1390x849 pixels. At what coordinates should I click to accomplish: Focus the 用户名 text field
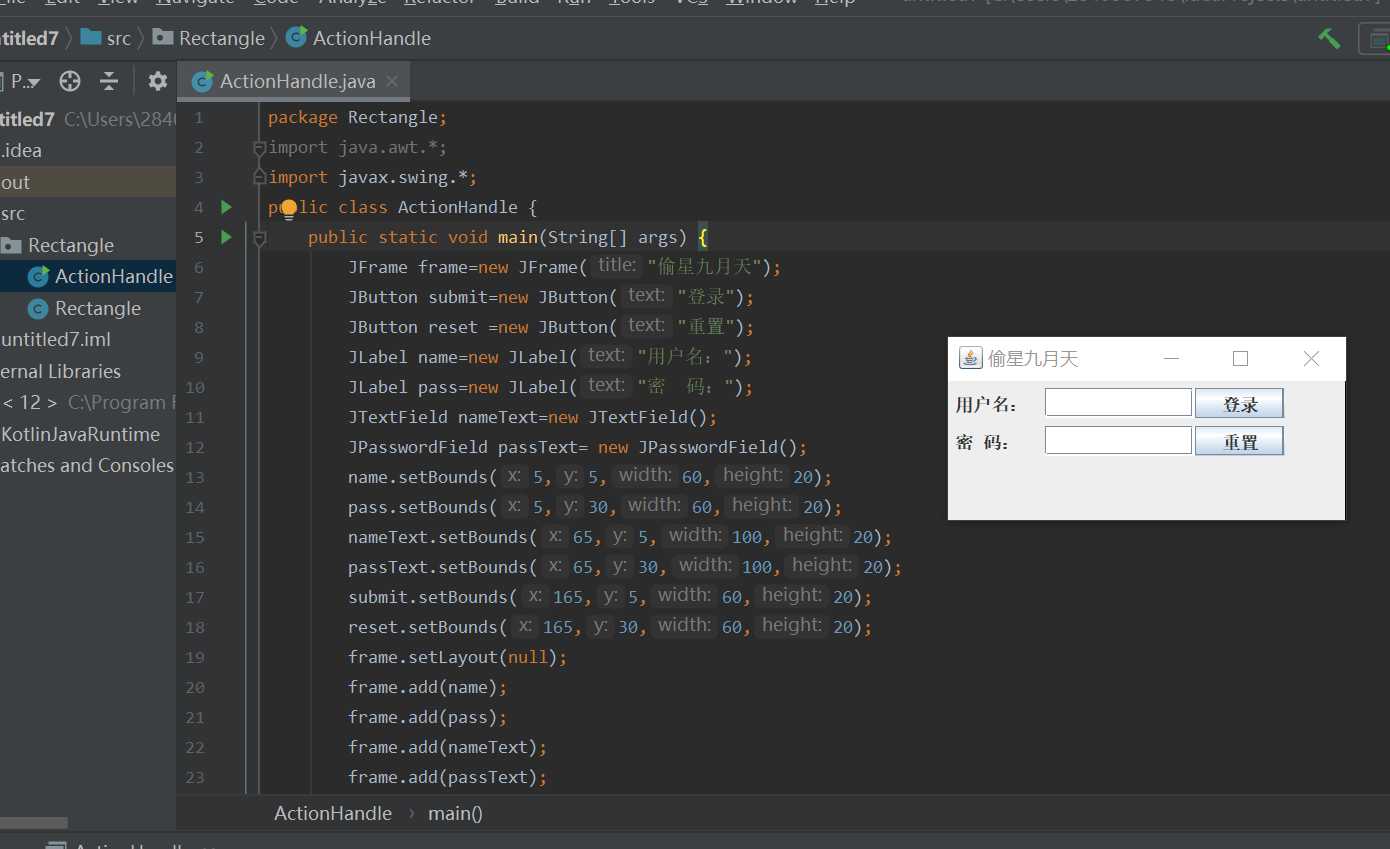[1118, 402]
